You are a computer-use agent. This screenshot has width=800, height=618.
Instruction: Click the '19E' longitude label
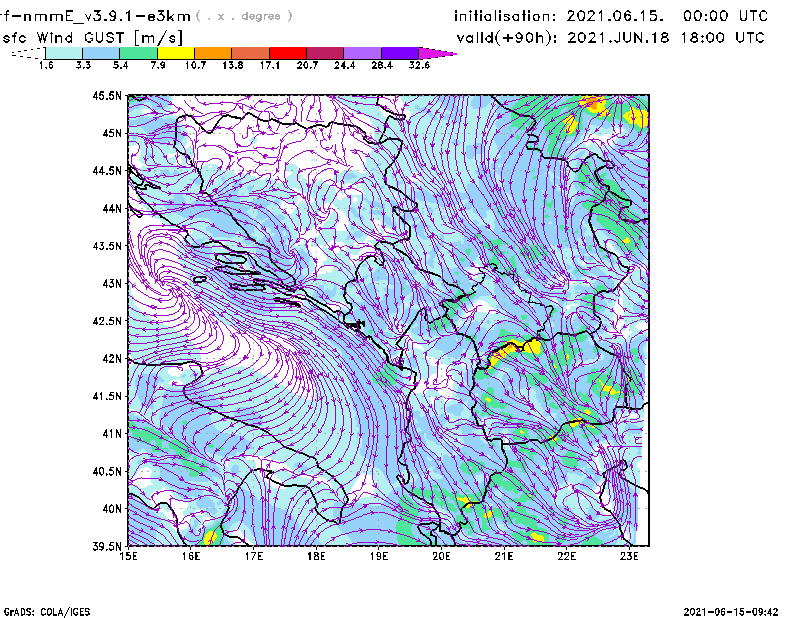click(379, 556)
